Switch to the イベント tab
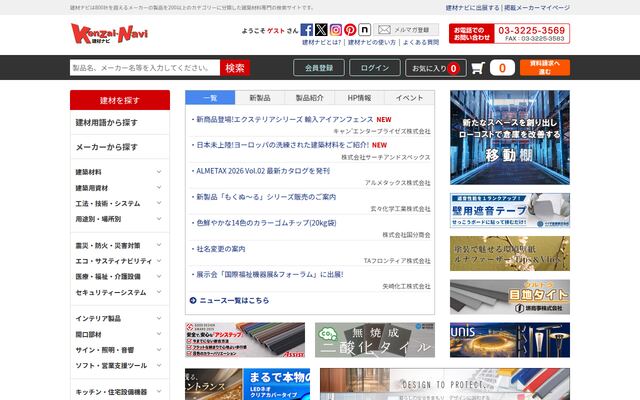 tap(409, 98)
